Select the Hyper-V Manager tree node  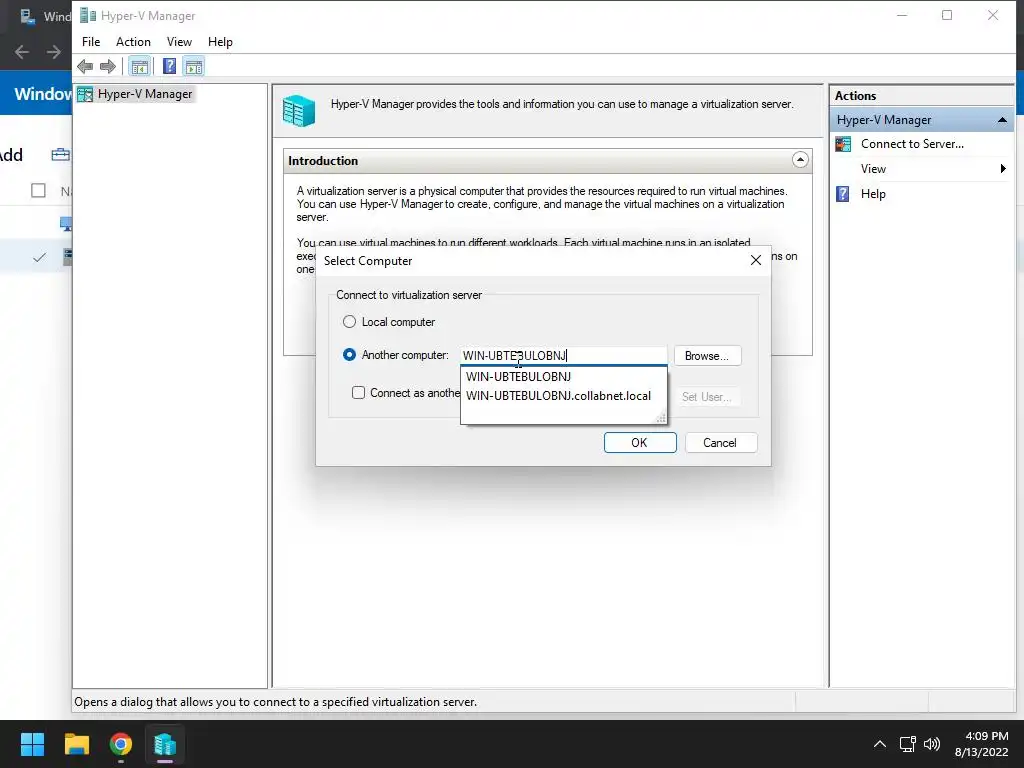click(x=135, y=94)
